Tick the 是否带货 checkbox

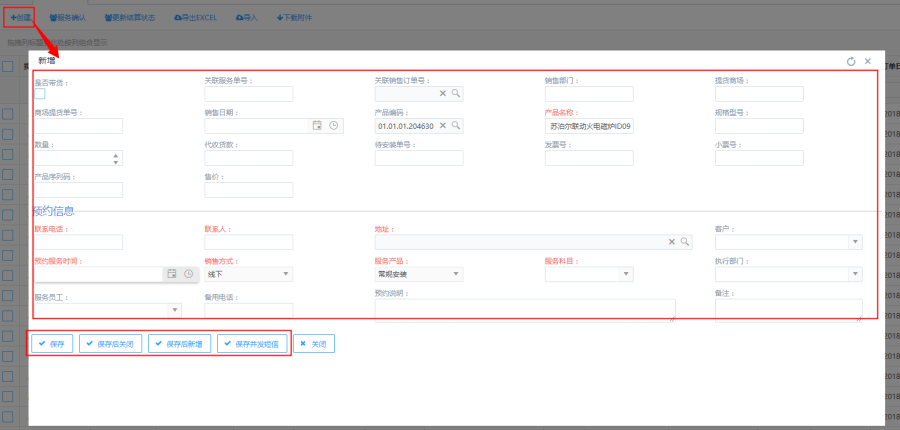click(40, 94)
